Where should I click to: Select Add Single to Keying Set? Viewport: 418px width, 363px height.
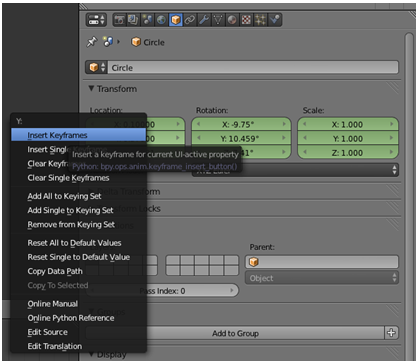(x=79, y=210)
